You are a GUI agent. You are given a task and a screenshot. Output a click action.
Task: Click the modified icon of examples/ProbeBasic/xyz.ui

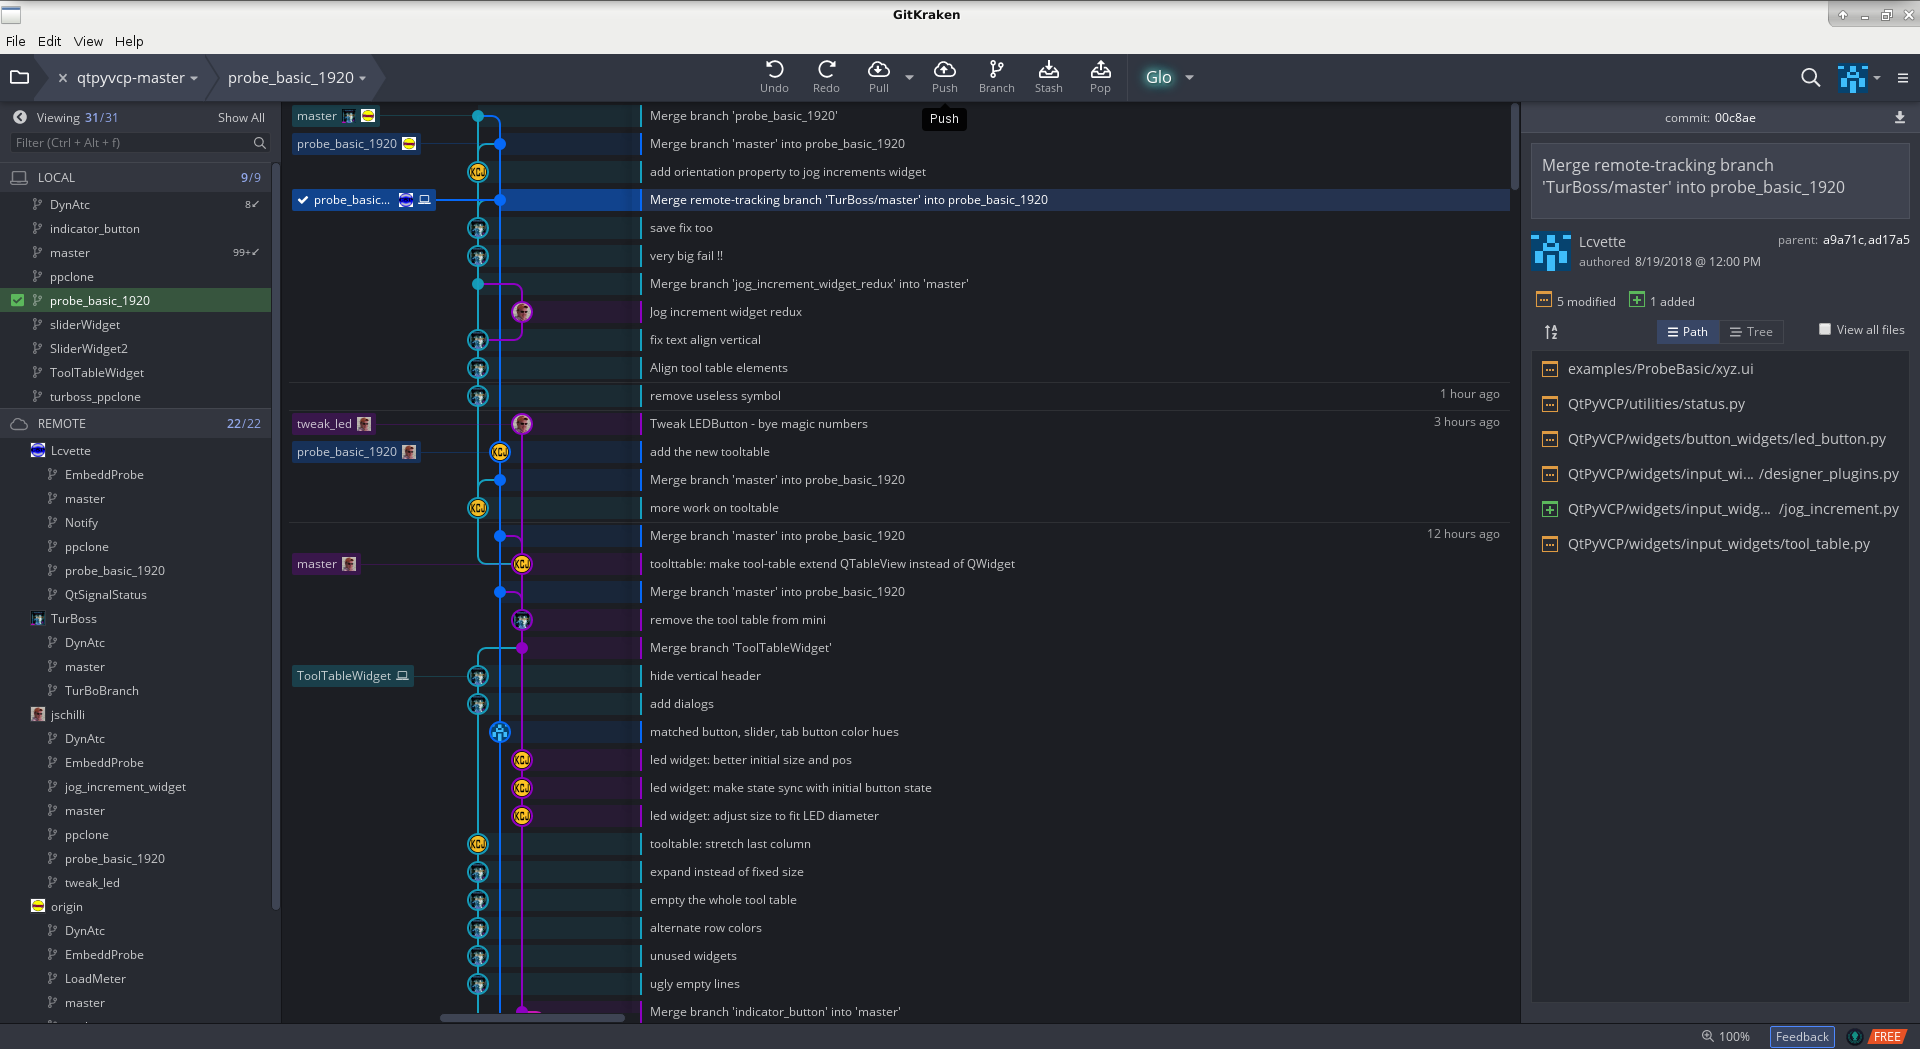pyautogui.click(x=1549, y=369)
